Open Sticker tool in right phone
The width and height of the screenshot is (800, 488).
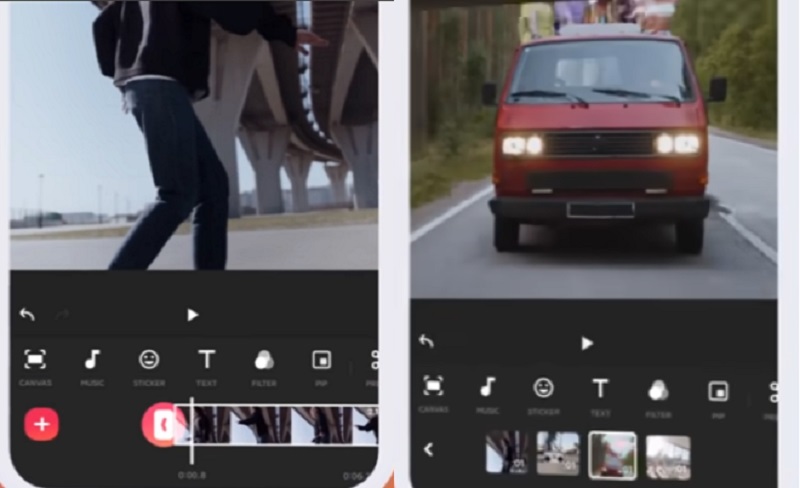(543, 395)
